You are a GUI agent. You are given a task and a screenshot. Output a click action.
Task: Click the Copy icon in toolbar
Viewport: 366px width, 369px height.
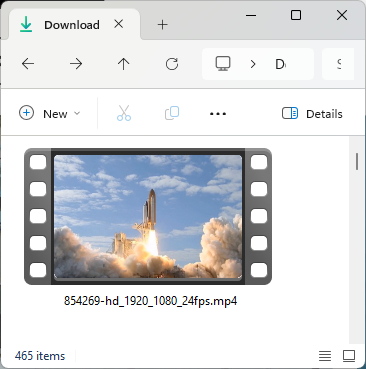point(172,113)
